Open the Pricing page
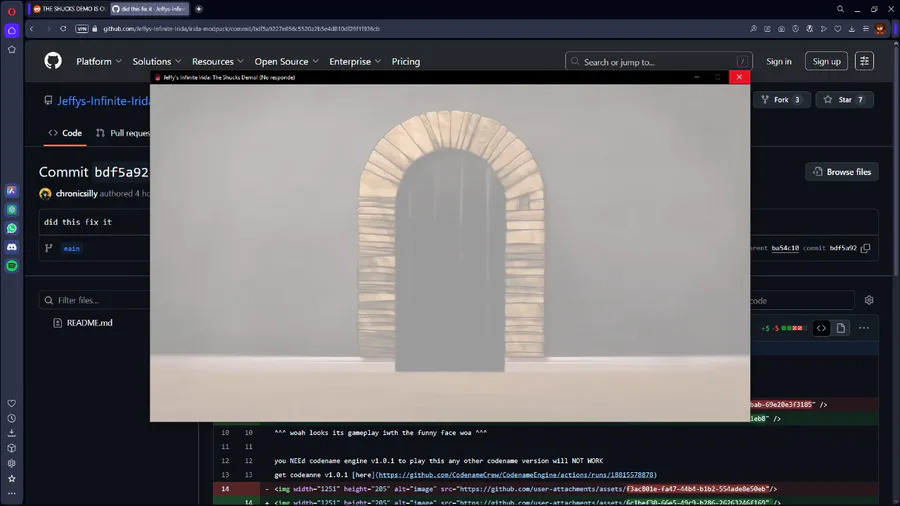The height and width of the screenshot is (506, 900). pos(406,61)
